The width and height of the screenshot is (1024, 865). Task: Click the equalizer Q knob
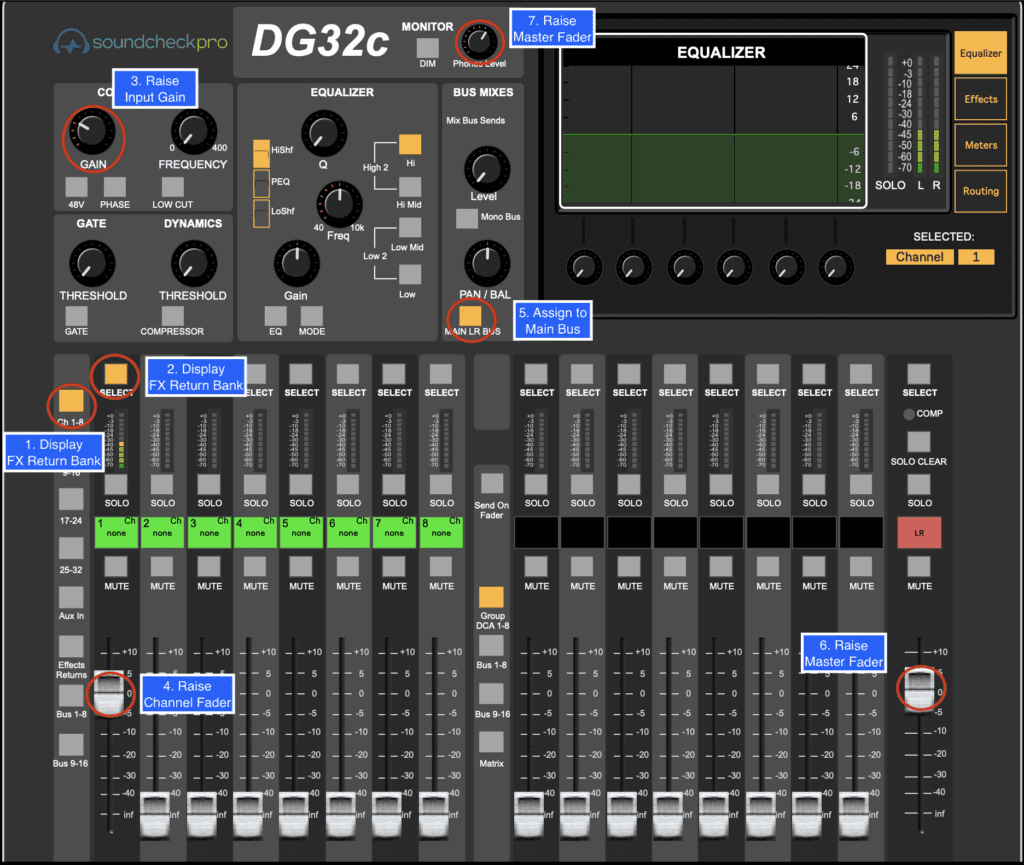(323, 133)
